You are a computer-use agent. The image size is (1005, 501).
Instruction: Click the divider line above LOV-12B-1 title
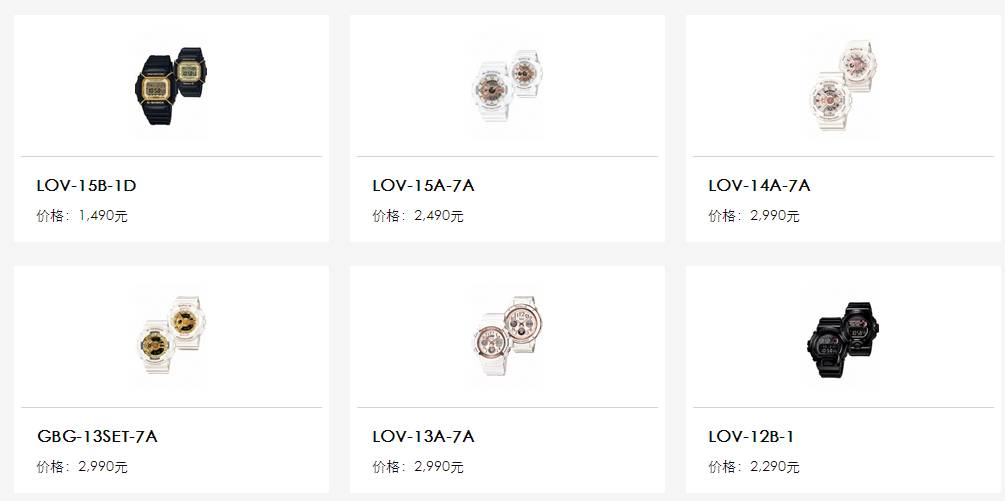(x=843, y=407)
